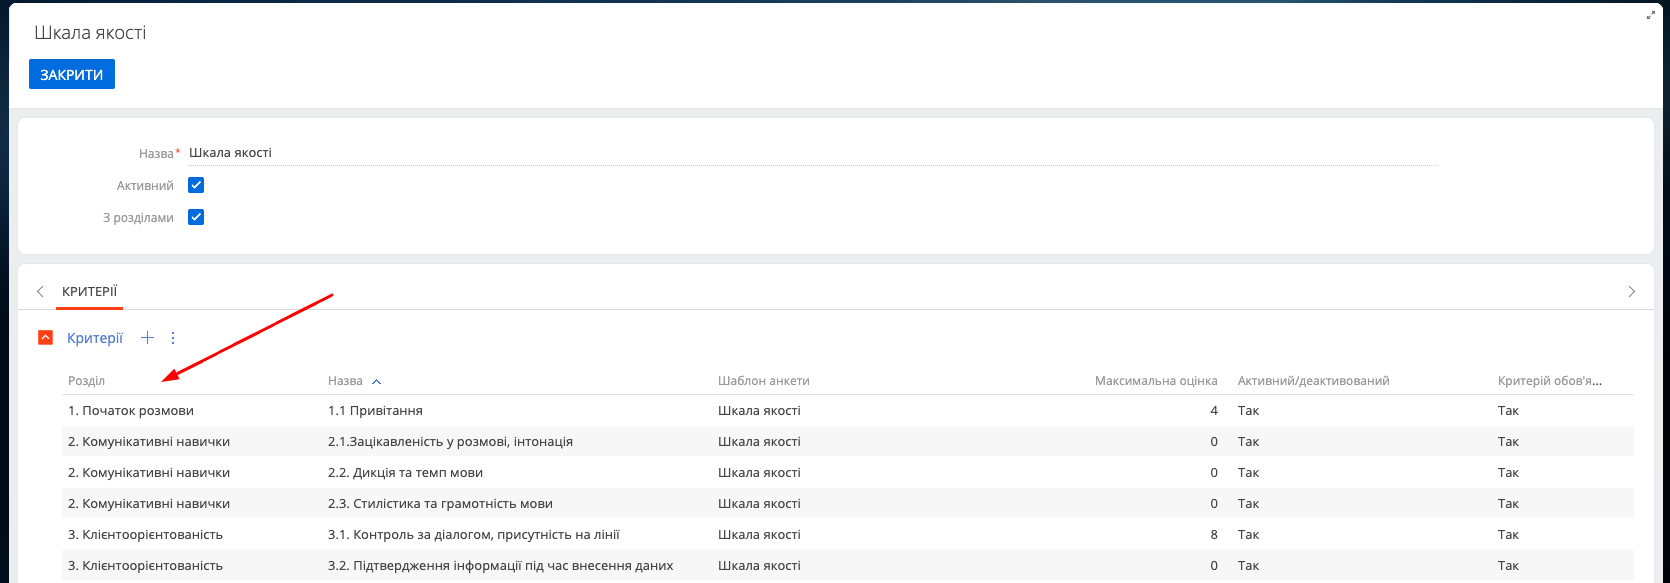The image size is (1670, 583).
Task: Select 2.3. Стилістика та грамотність мови row
Action: pyautogui.click(x=848, y=504)
